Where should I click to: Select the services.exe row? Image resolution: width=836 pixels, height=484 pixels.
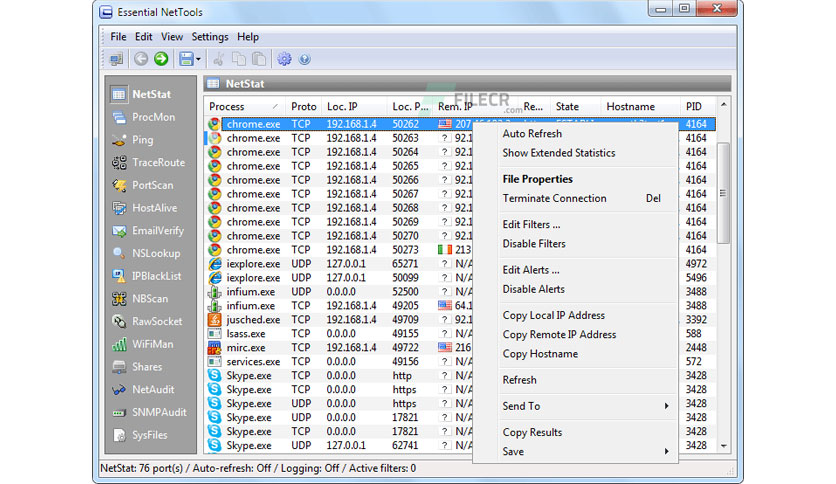461,361
